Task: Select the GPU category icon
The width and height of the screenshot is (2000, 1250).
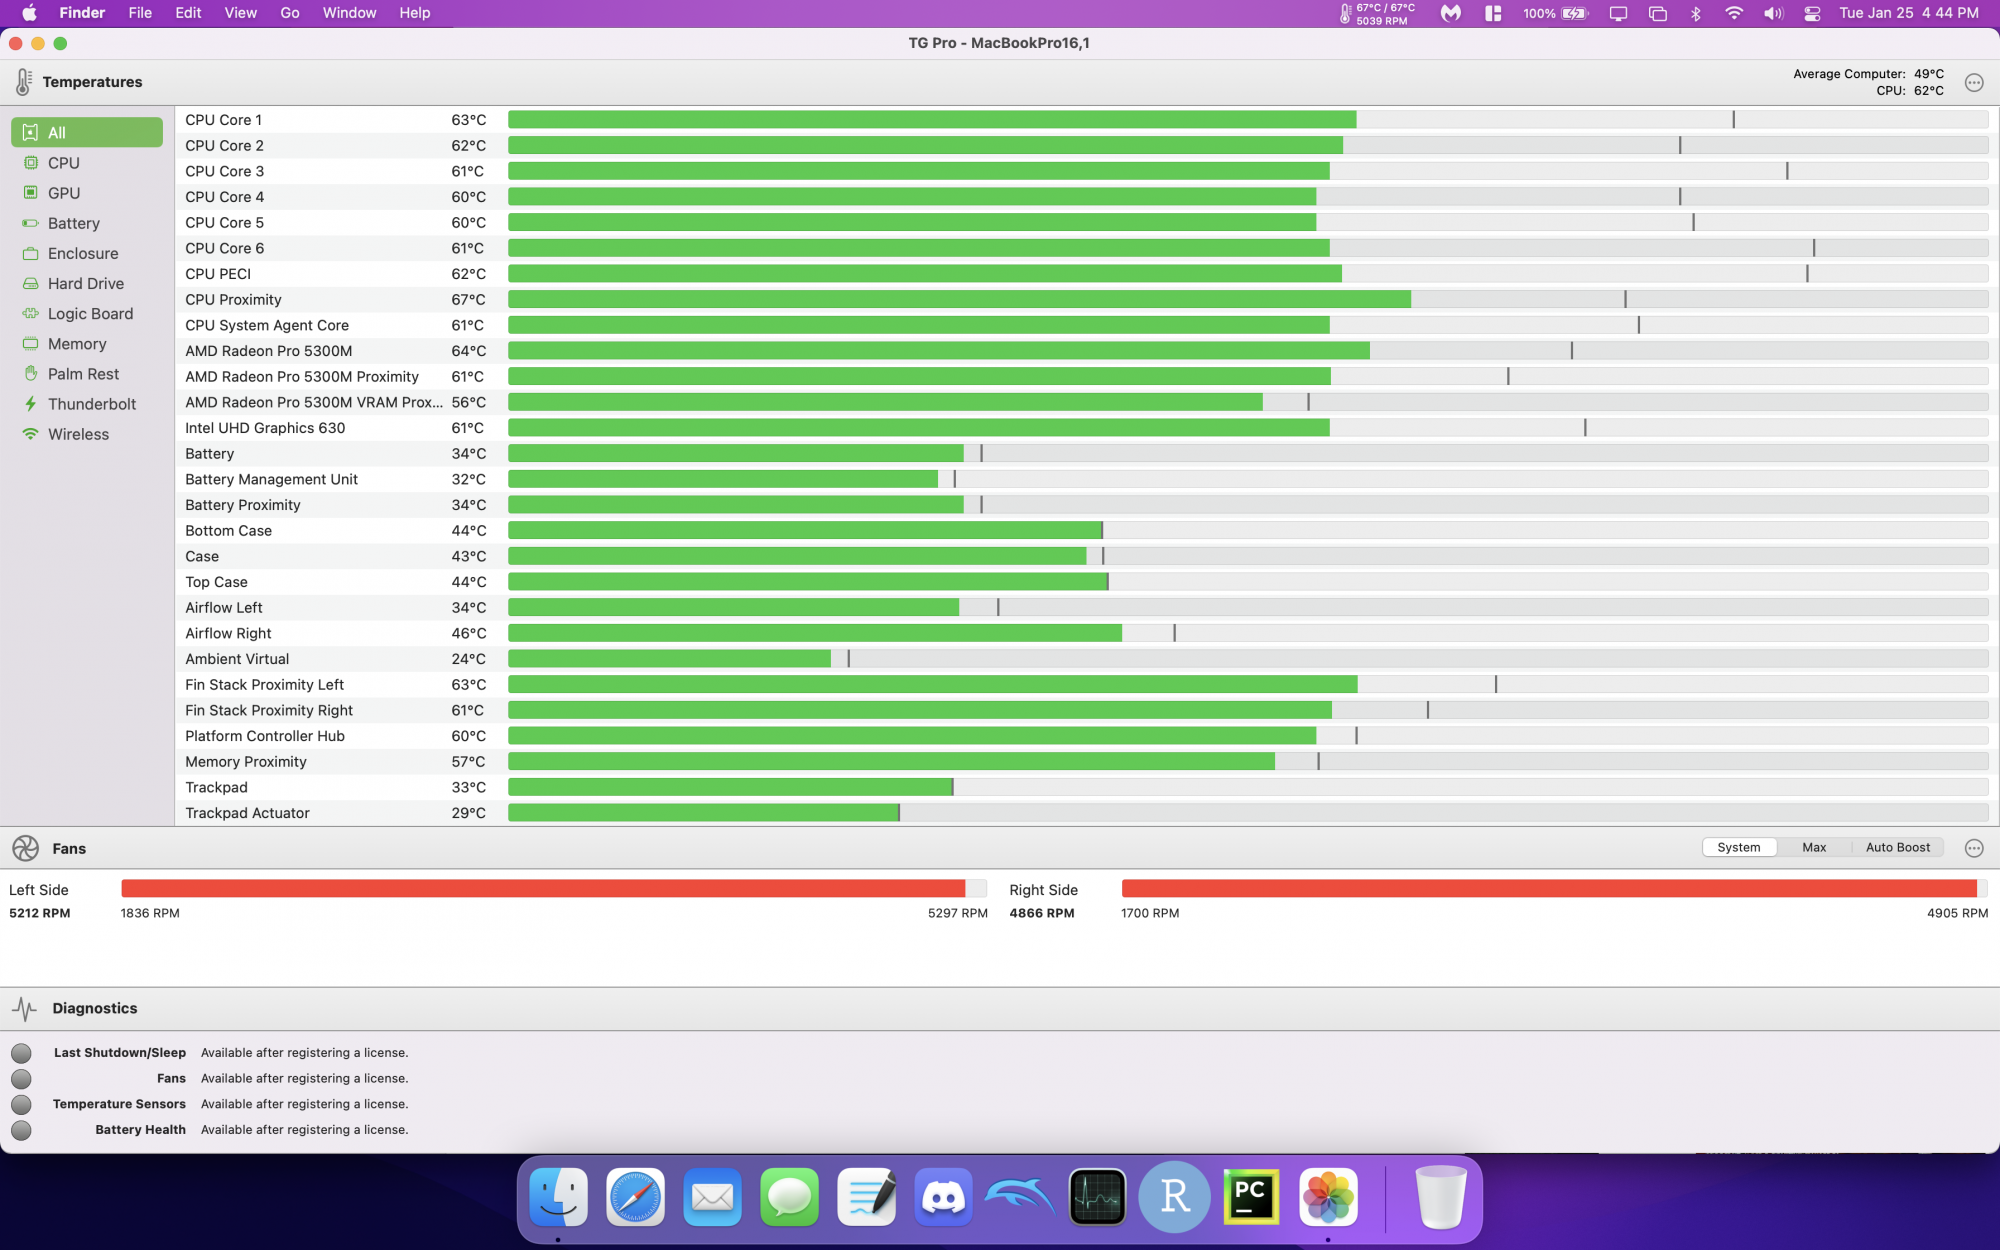Action: click(x=31, y=192)
